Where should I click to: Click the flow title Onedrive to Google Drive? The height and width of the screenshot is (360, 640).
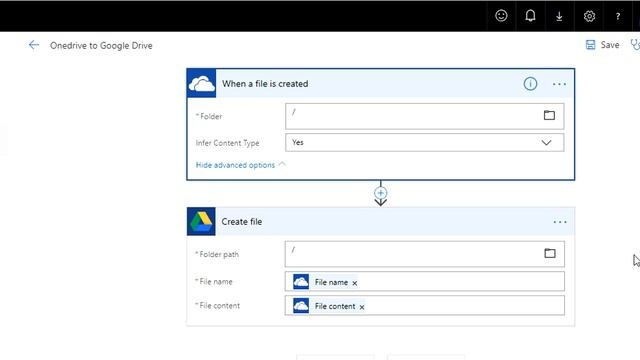[101, 45]
